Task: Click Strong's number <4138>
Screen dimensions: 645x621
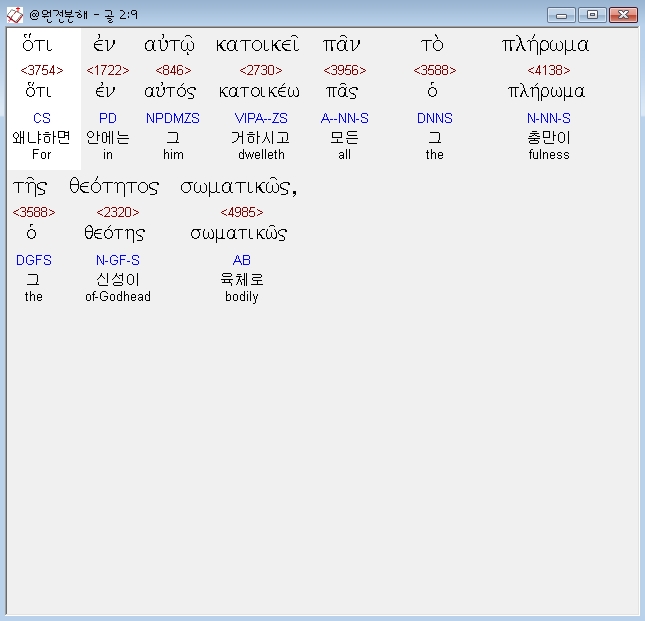Action: [549, 71]
